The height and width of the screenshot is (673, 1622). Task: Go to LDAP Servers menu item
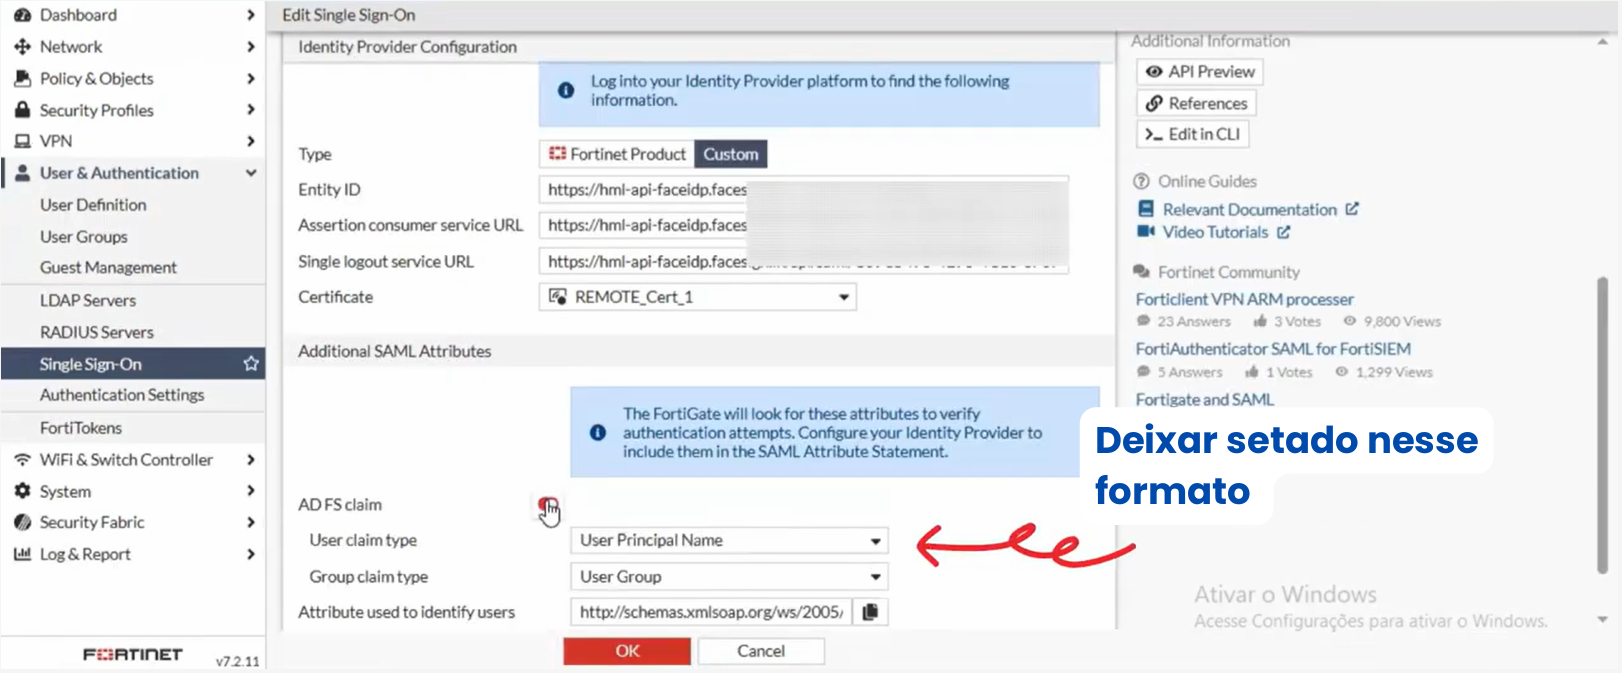88,300
